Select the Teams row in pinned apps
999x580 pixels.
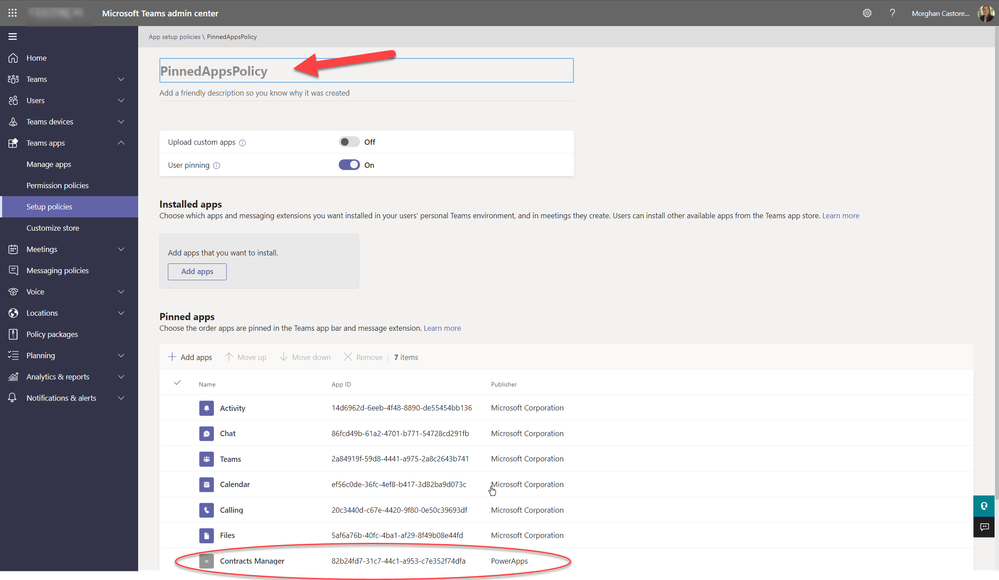[x=566, y=459]
